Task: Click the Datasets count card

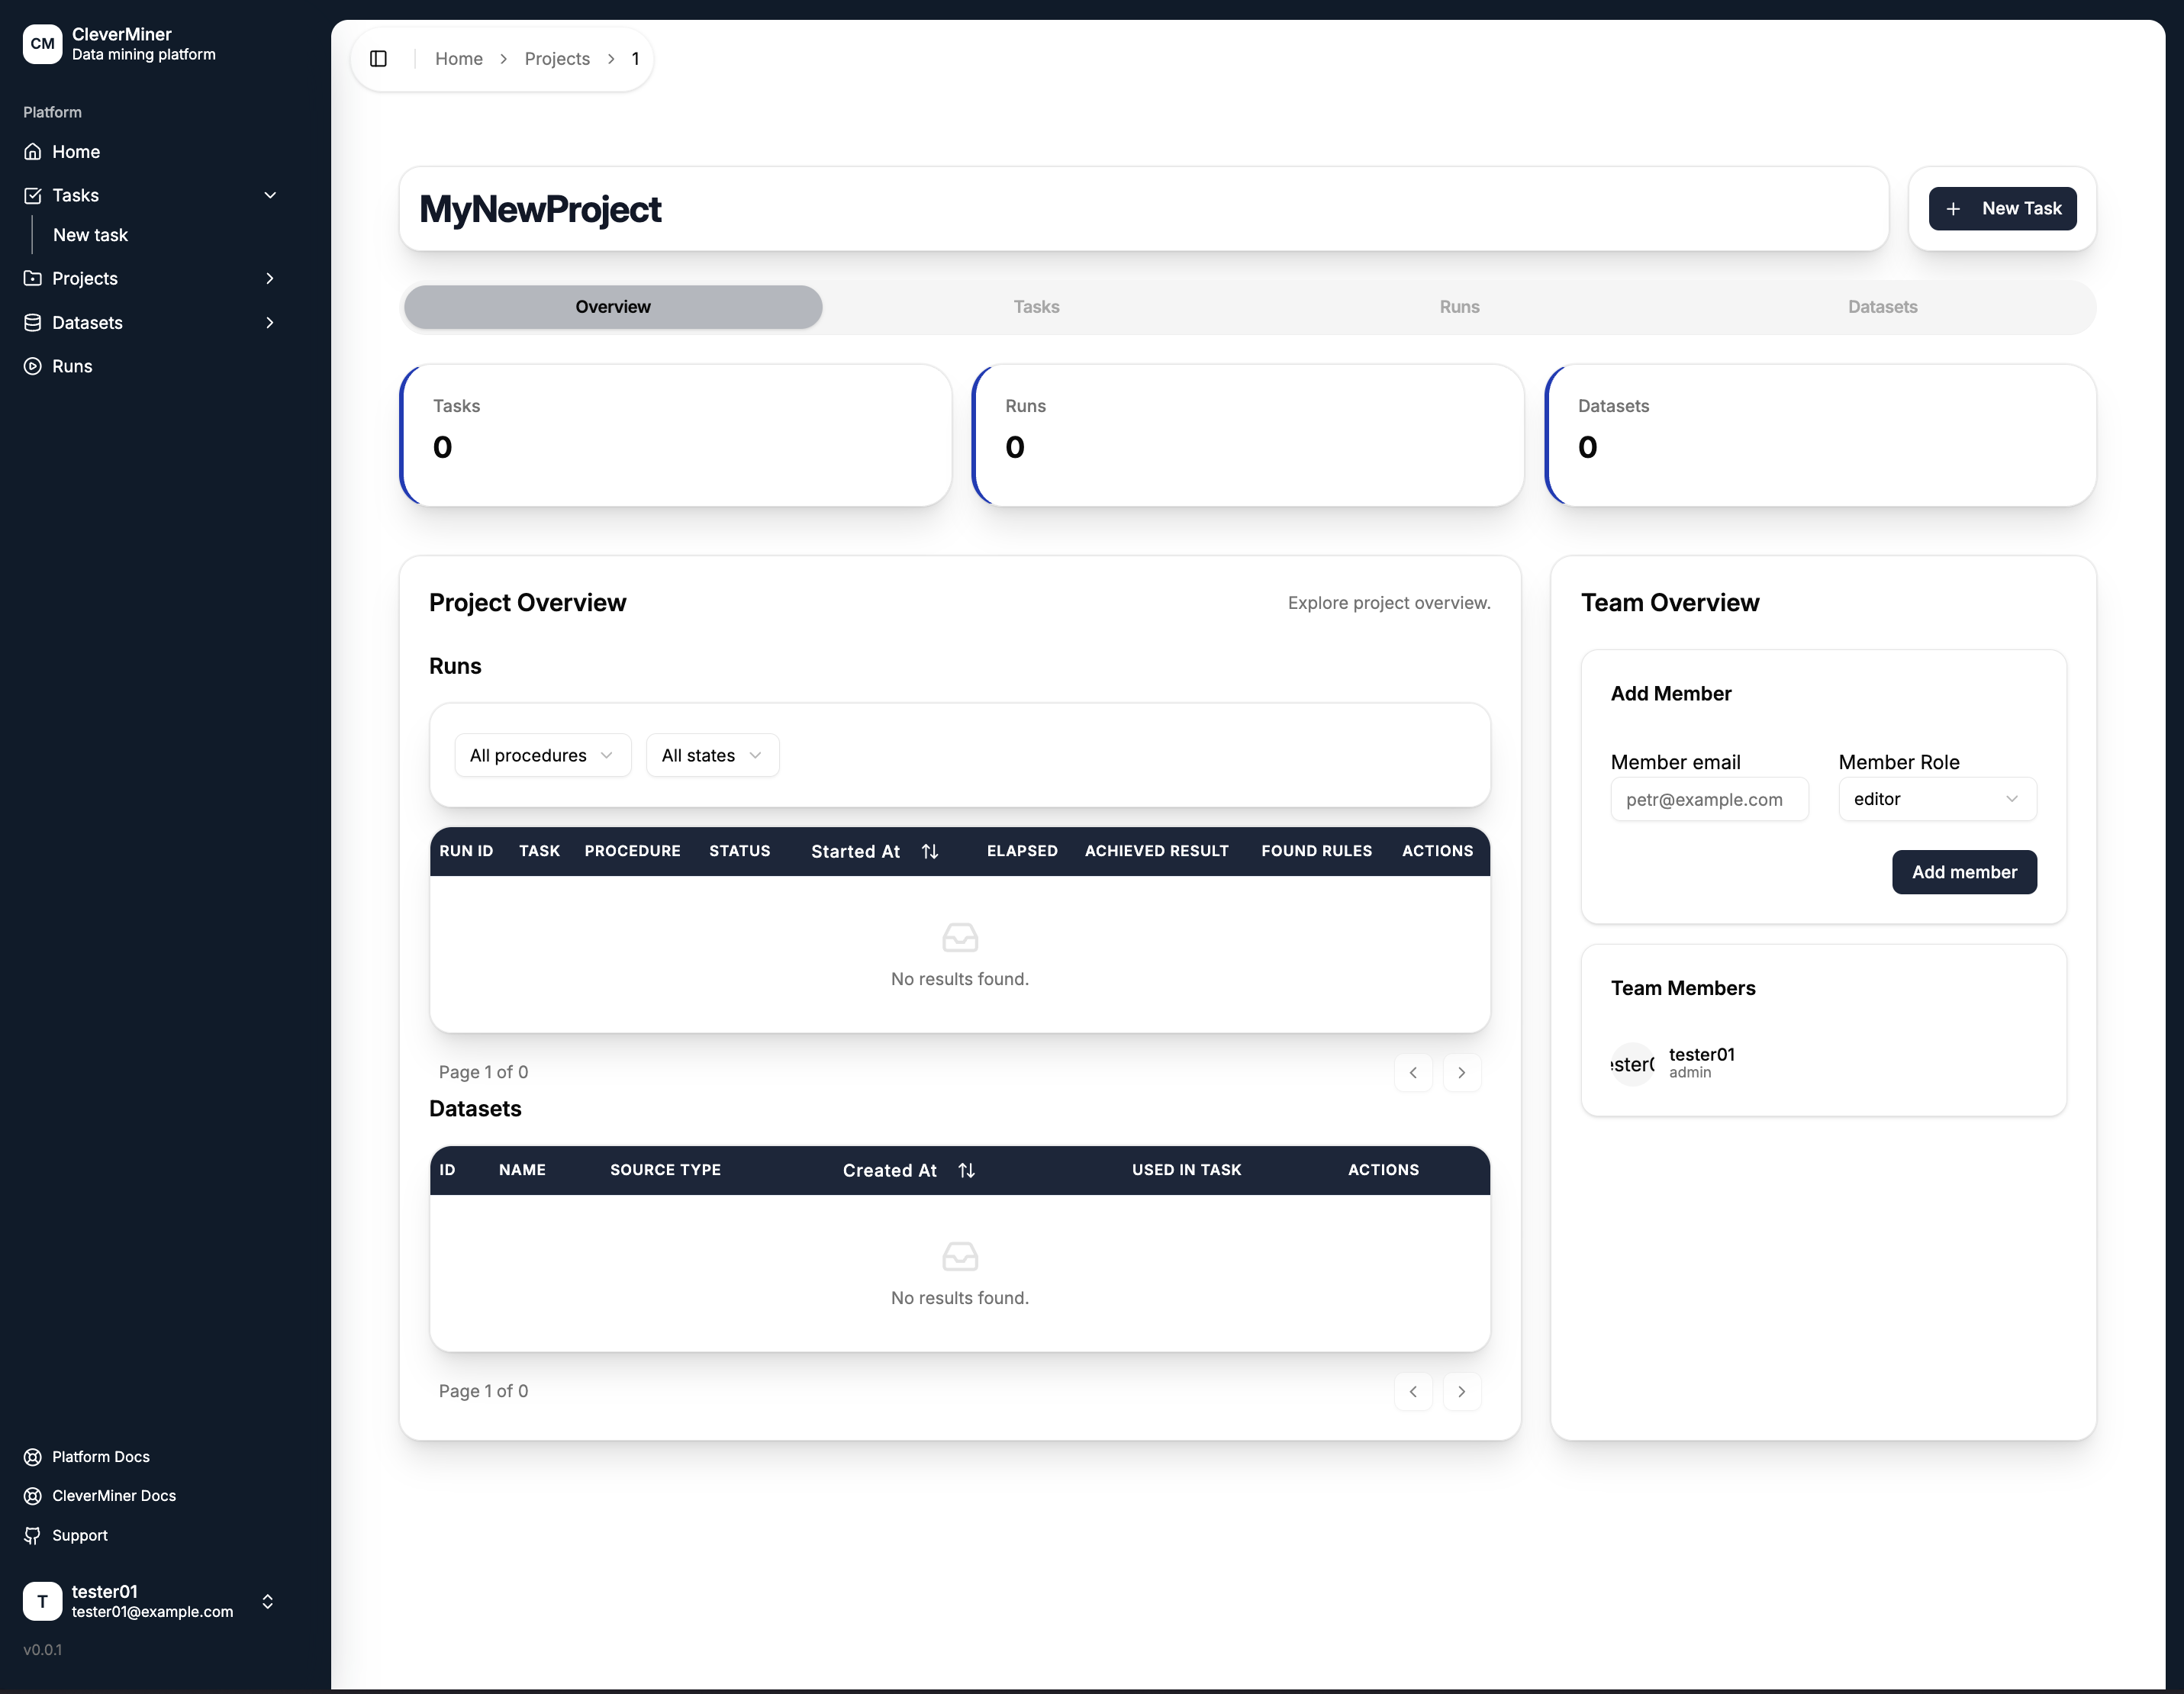Action: [1820, 435]
